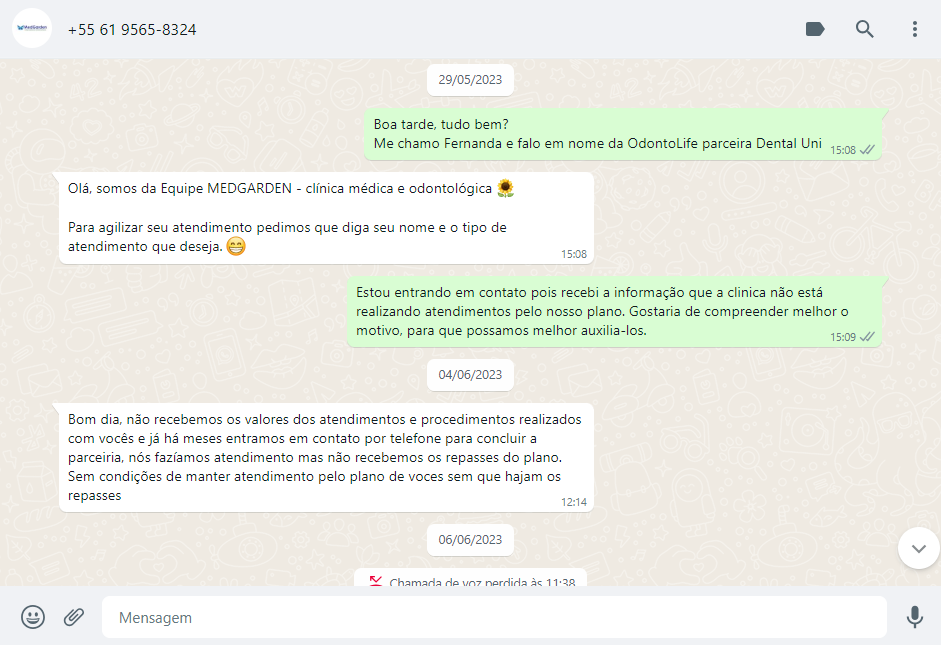Jump to latest messages with down chevron
The image size is (941, 645).
[918, 548]
